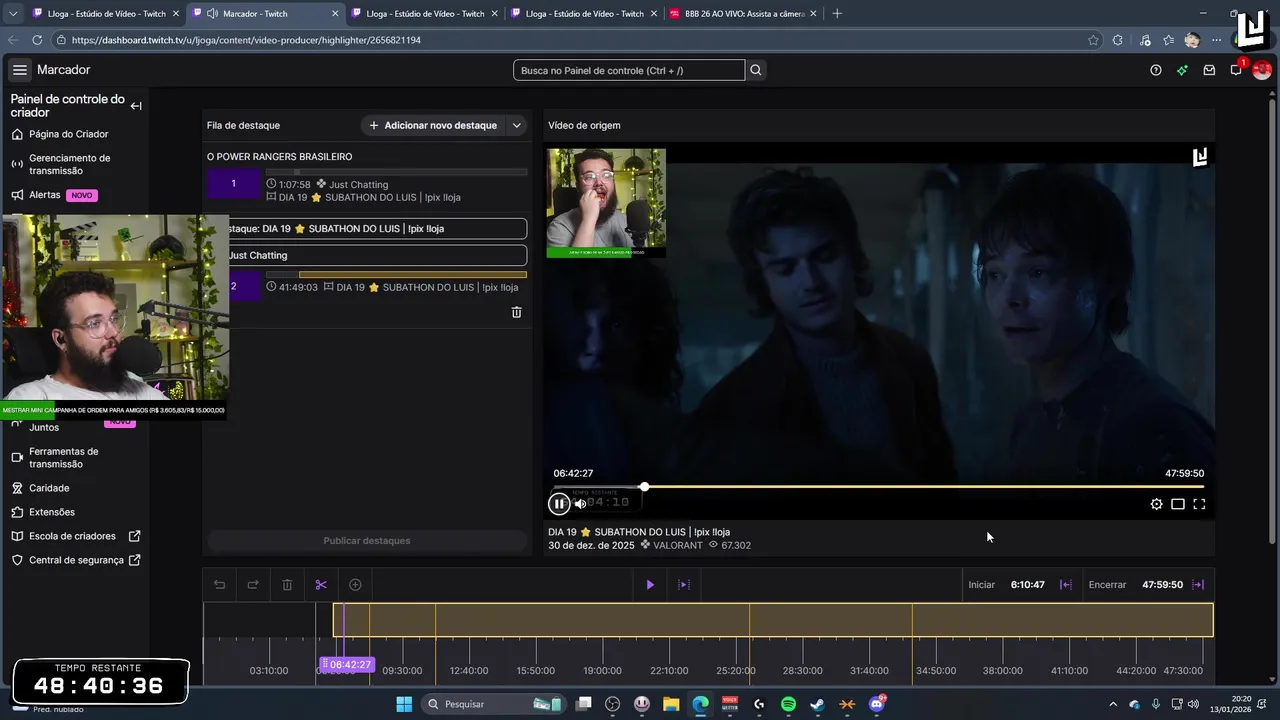This screenshot has height=720, width=1280.
Task: Set end point with Encerrar marker icon
Action: click(1198, 585)
